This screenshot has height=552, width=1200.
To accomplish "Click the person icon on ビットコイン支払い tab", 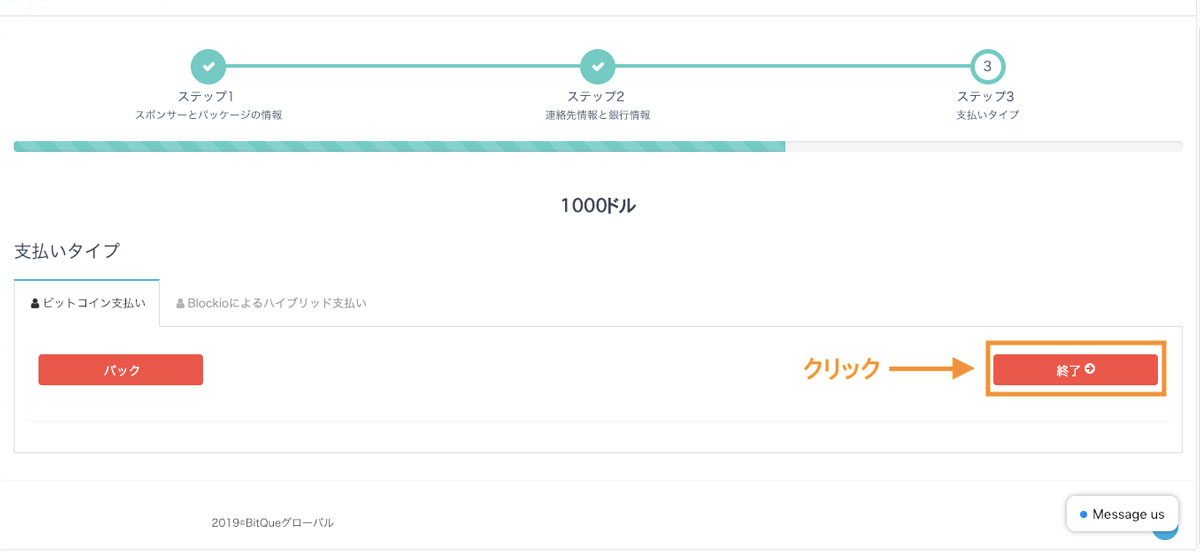I will point(35,303).
